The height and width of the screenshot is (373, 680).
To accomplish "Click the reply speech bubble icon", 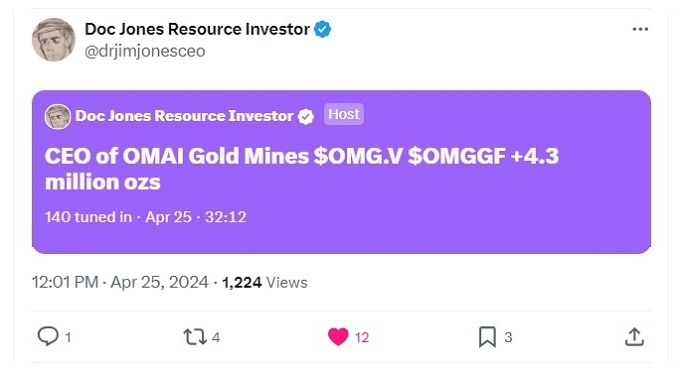I will coord(48,336).
